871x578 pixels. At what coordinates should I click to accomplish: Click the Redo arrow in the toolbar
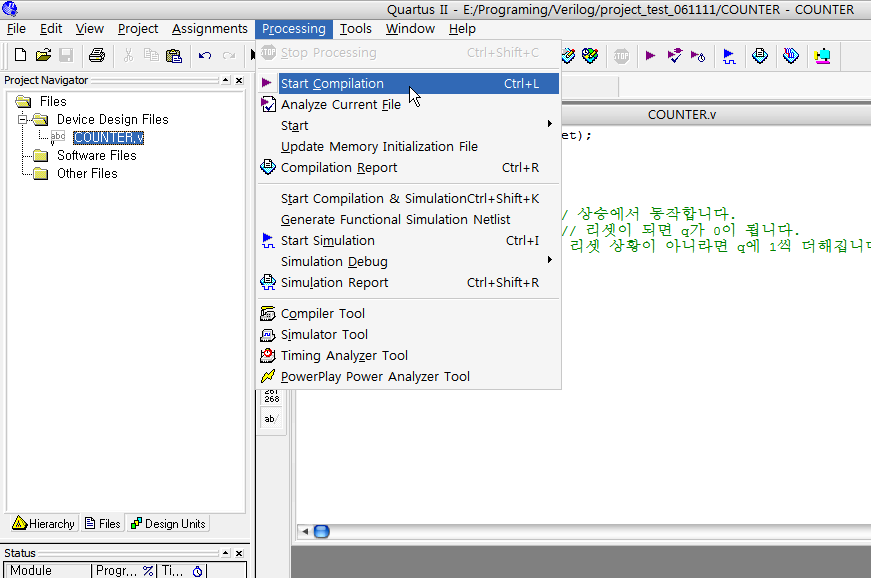(228, 55)
